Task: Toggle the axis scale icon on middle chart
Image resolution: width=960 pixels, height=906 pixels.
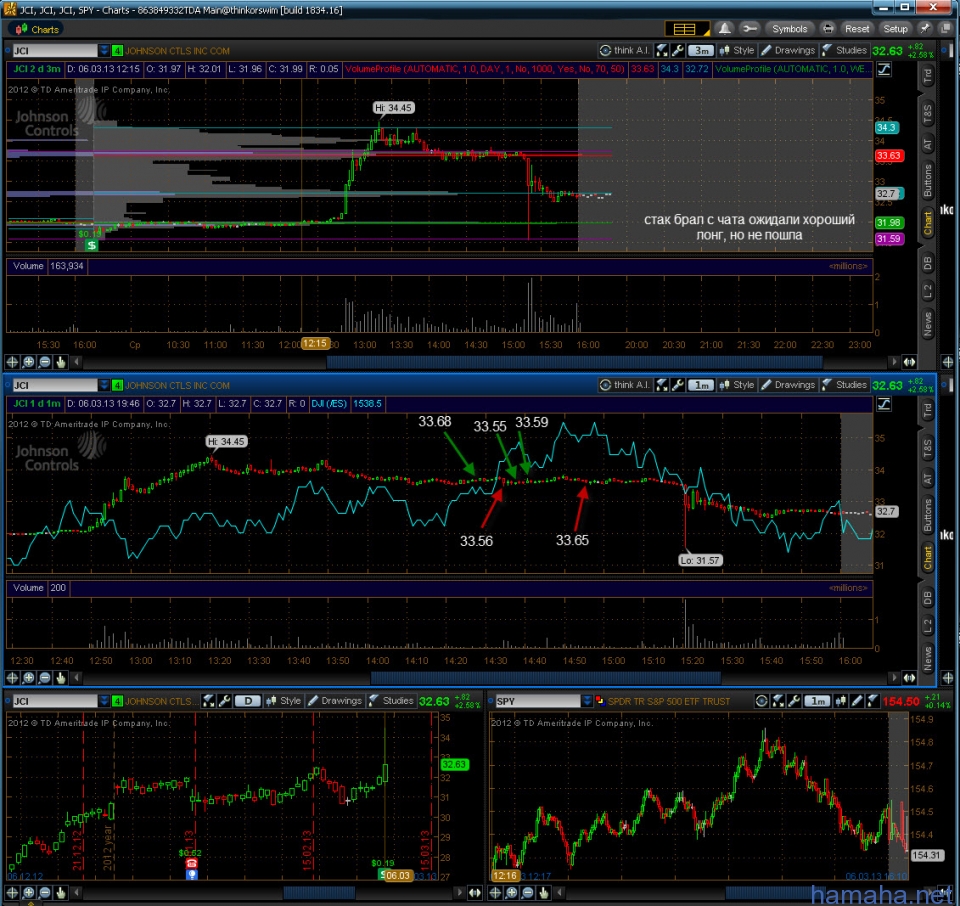Action: click(884, 404)
